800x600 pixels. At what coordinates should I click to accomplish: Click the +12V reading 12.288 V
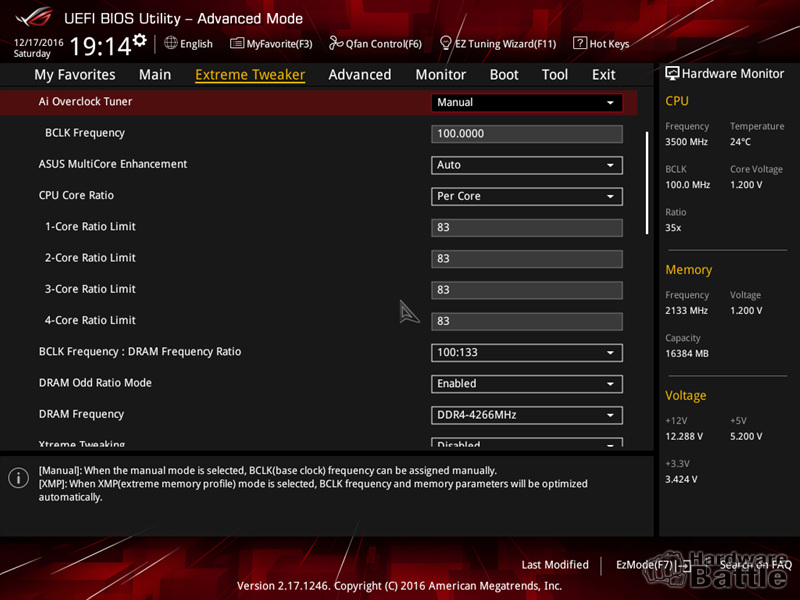(x=684, y=437)
